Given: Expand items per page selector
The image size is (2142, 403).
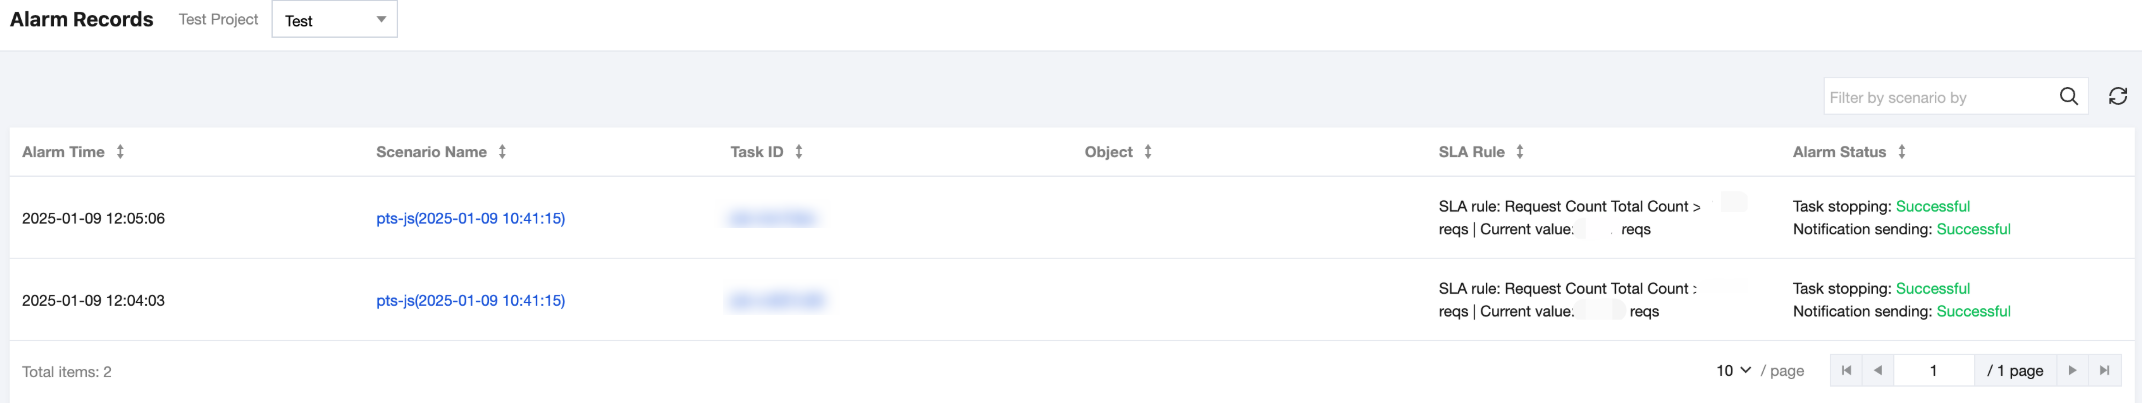Looking at the screenshot, I should pos(1734,370).
